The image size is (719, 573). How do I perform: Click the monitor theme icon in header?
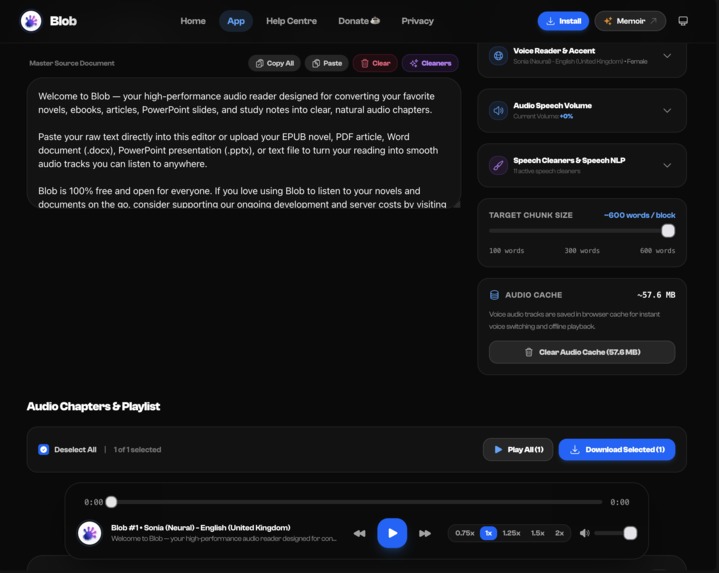683,21
